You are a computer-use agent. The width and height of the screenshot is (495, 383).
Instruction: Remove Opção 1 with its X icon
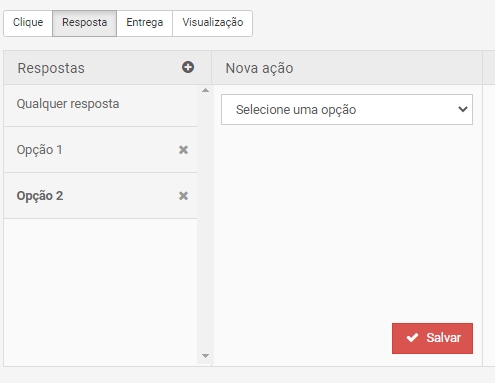[x=183, y=150]
